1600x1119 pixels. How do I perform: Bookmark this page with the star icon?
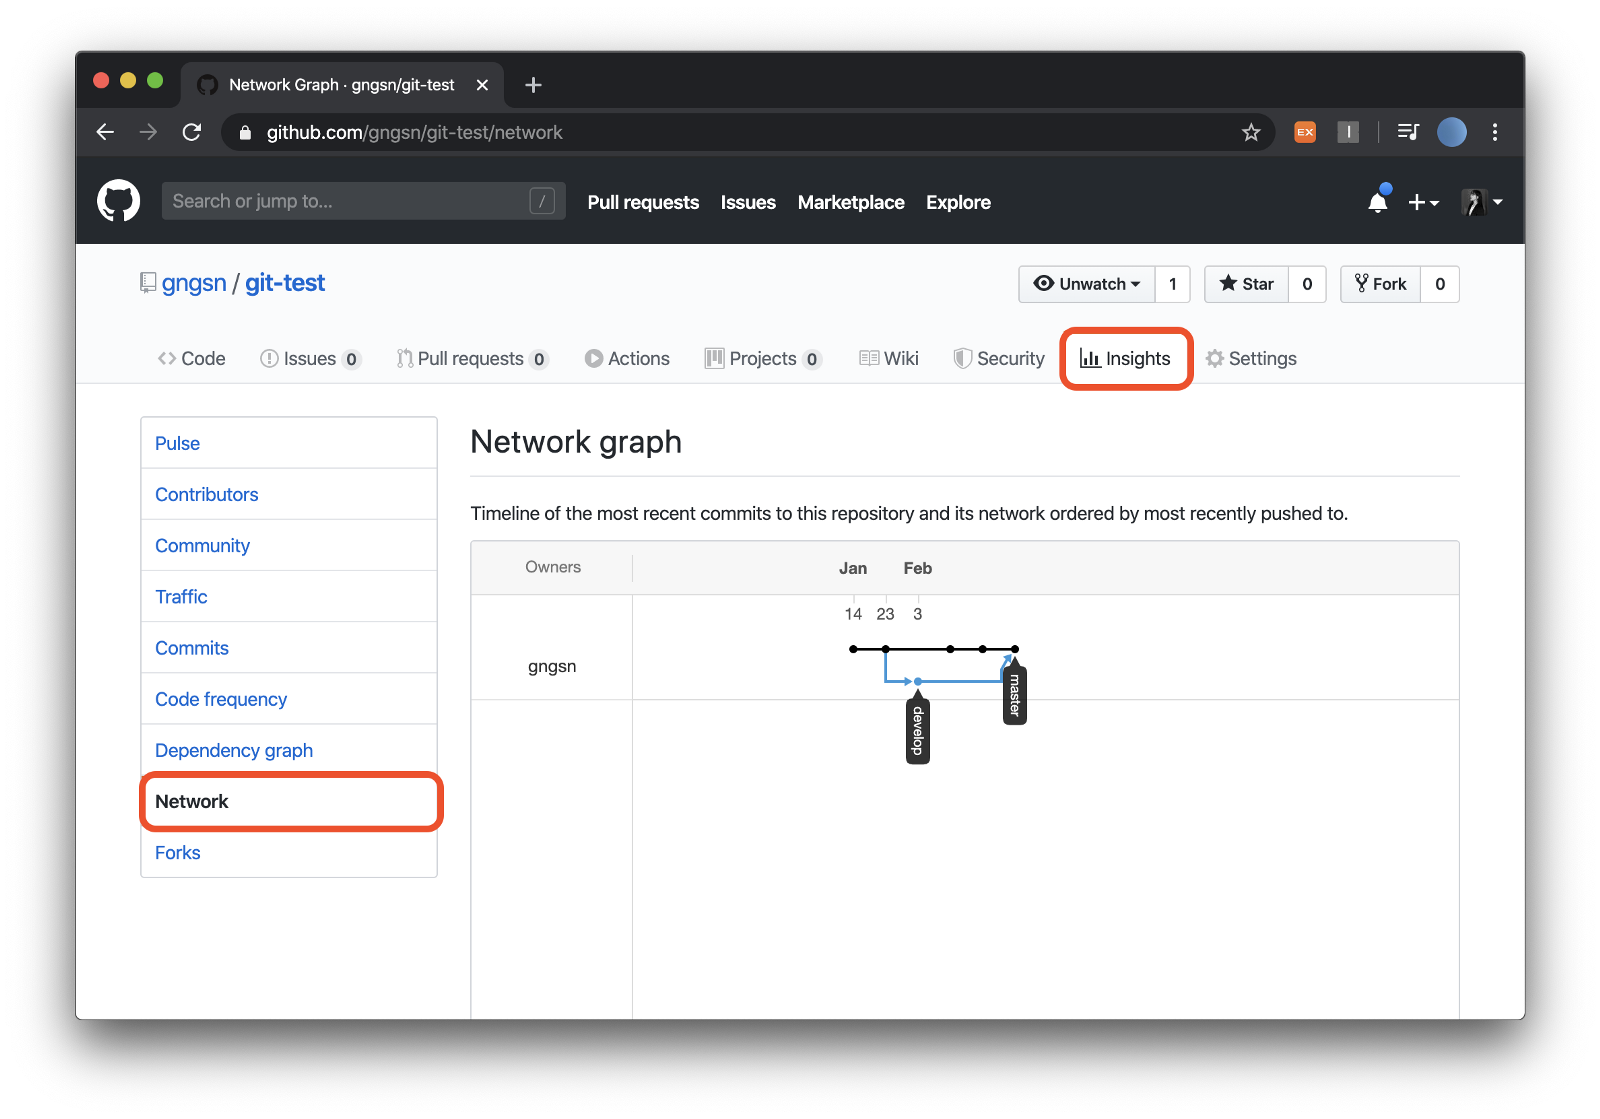click(x=1251, y=132)
